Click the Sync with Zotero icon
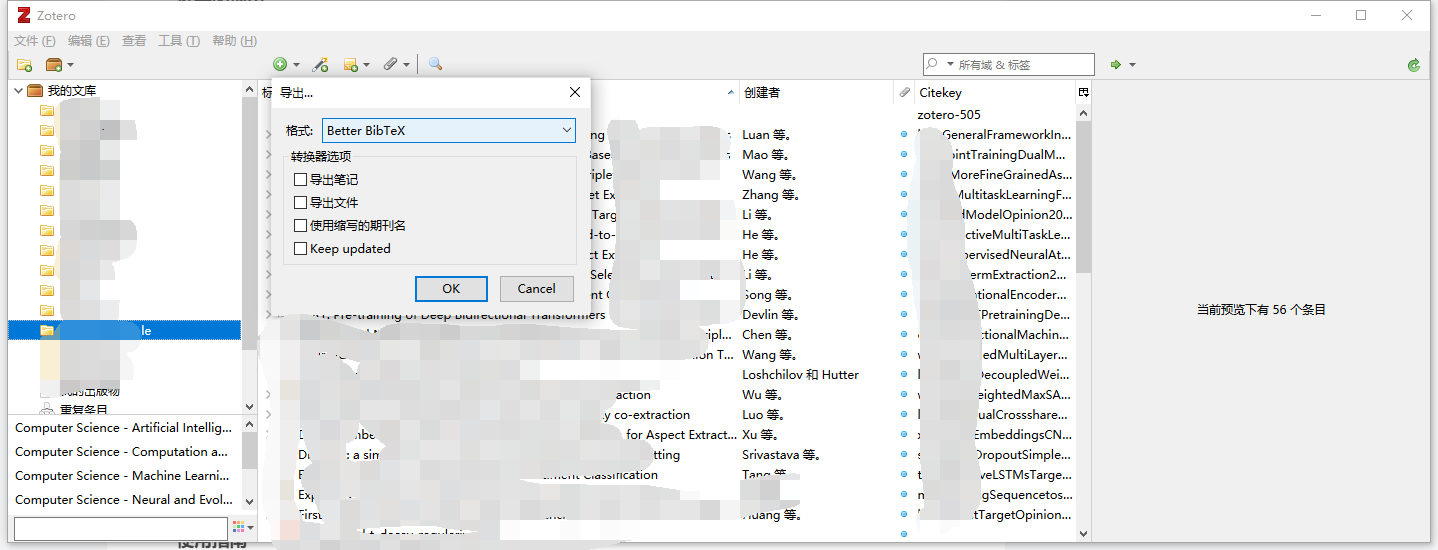Image resolution: width=1438 pixels, height=550 pixels. pos(1413,65)
